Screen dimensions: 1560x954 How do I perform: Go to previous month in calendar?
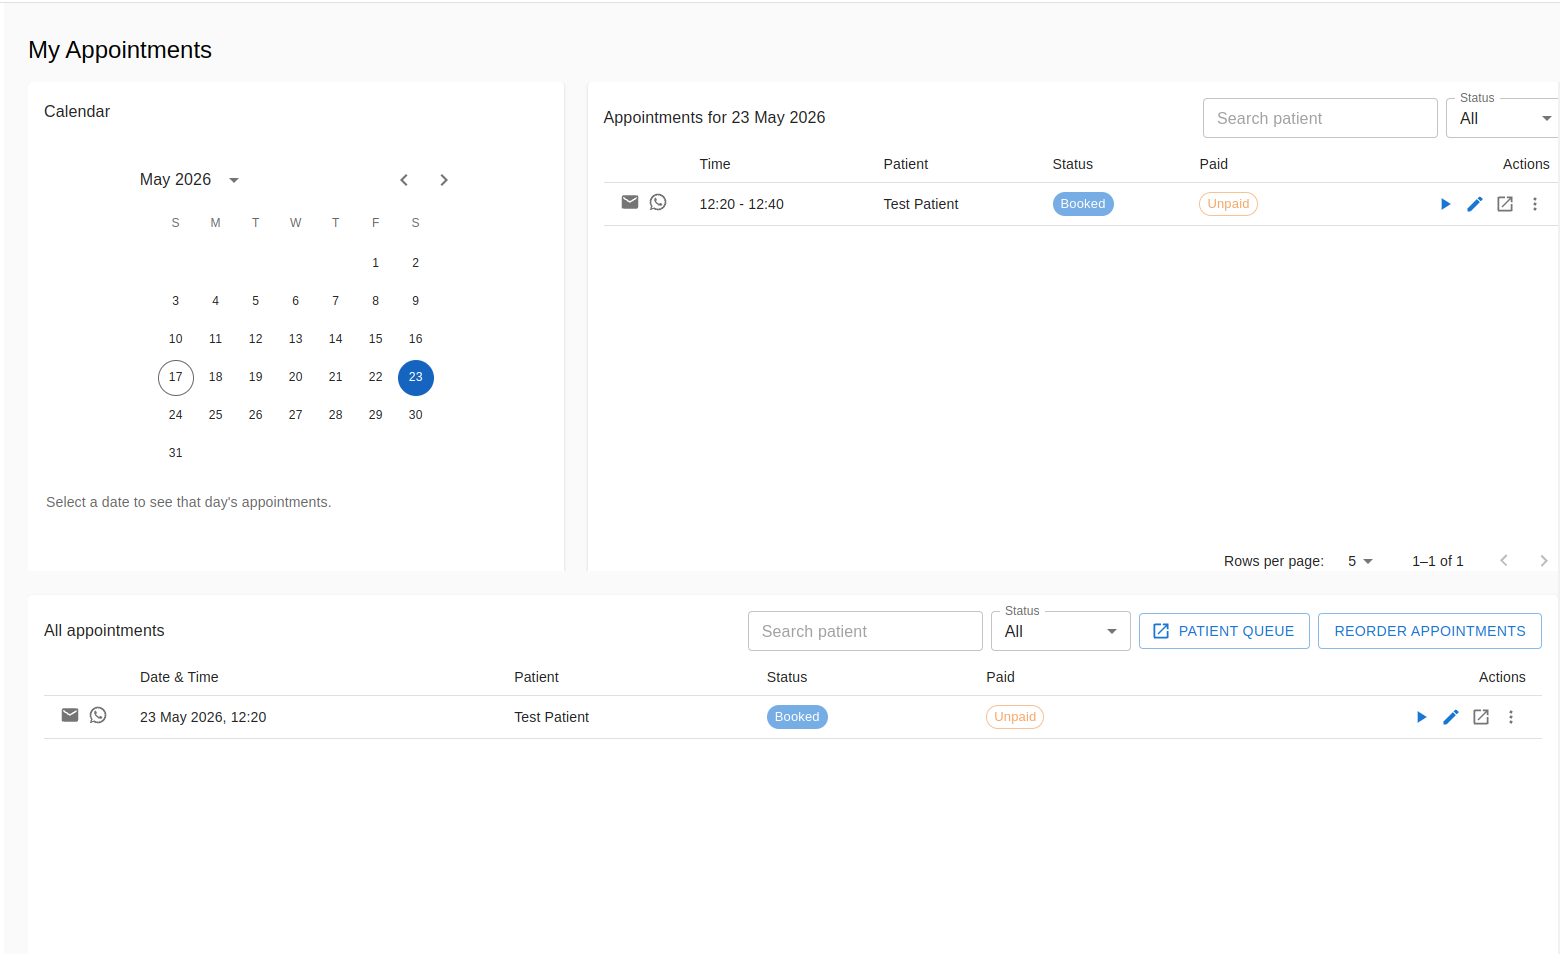click(404, 180)
